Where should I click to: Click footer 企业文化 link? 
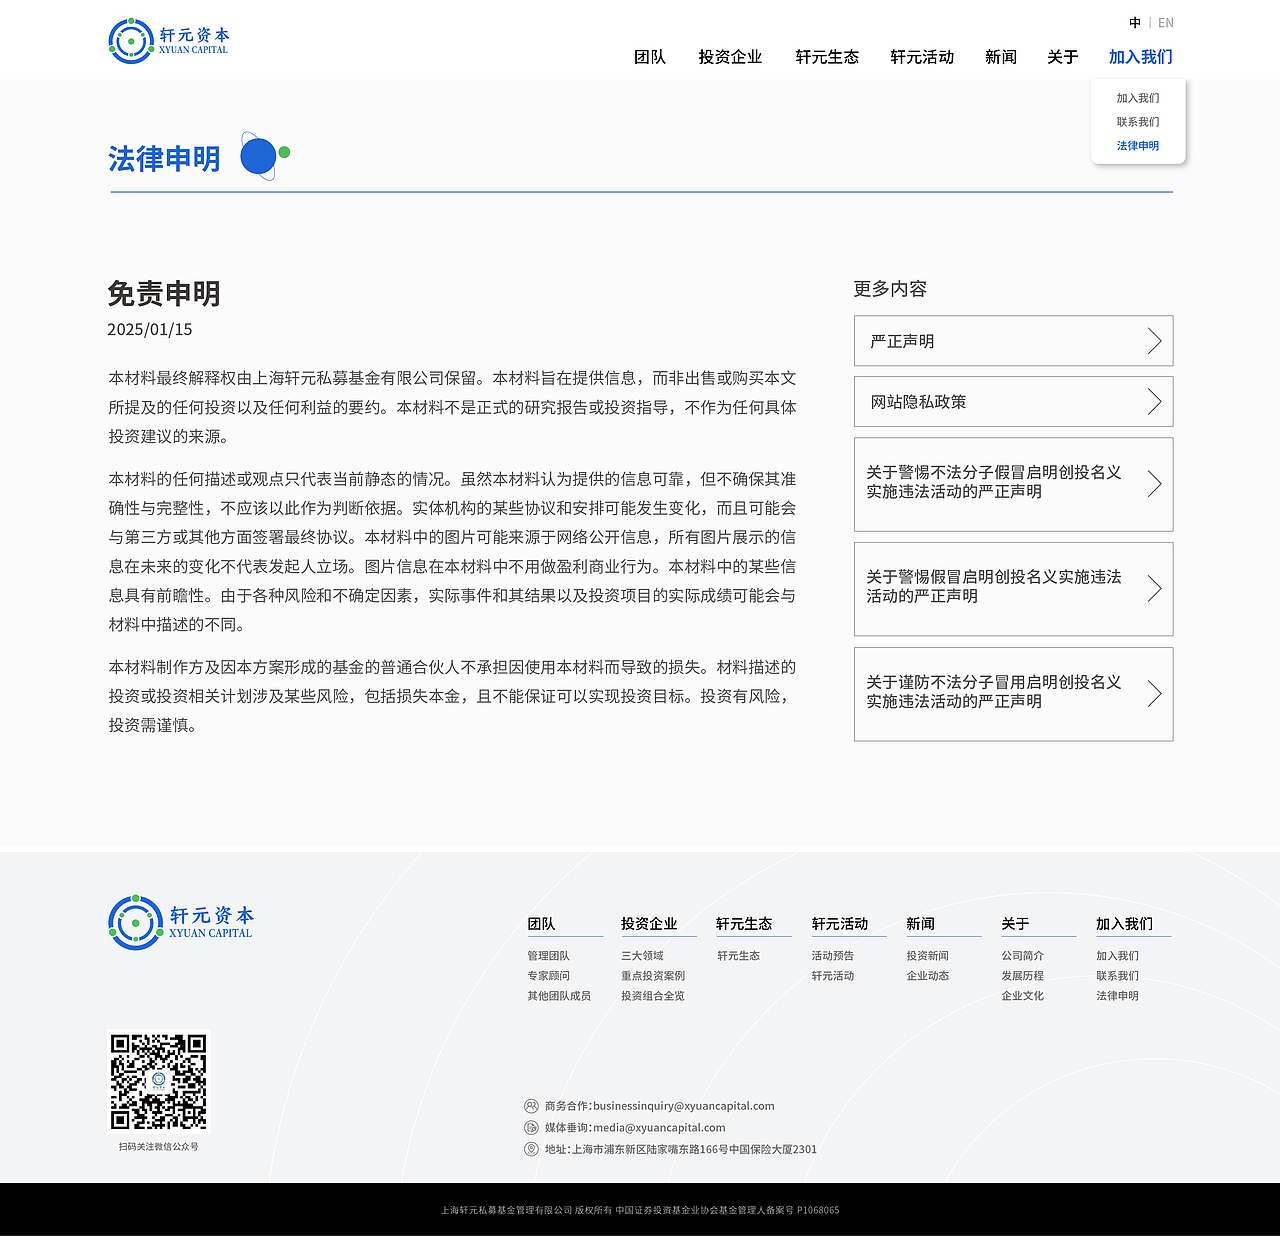click(x=1023, y=996)
